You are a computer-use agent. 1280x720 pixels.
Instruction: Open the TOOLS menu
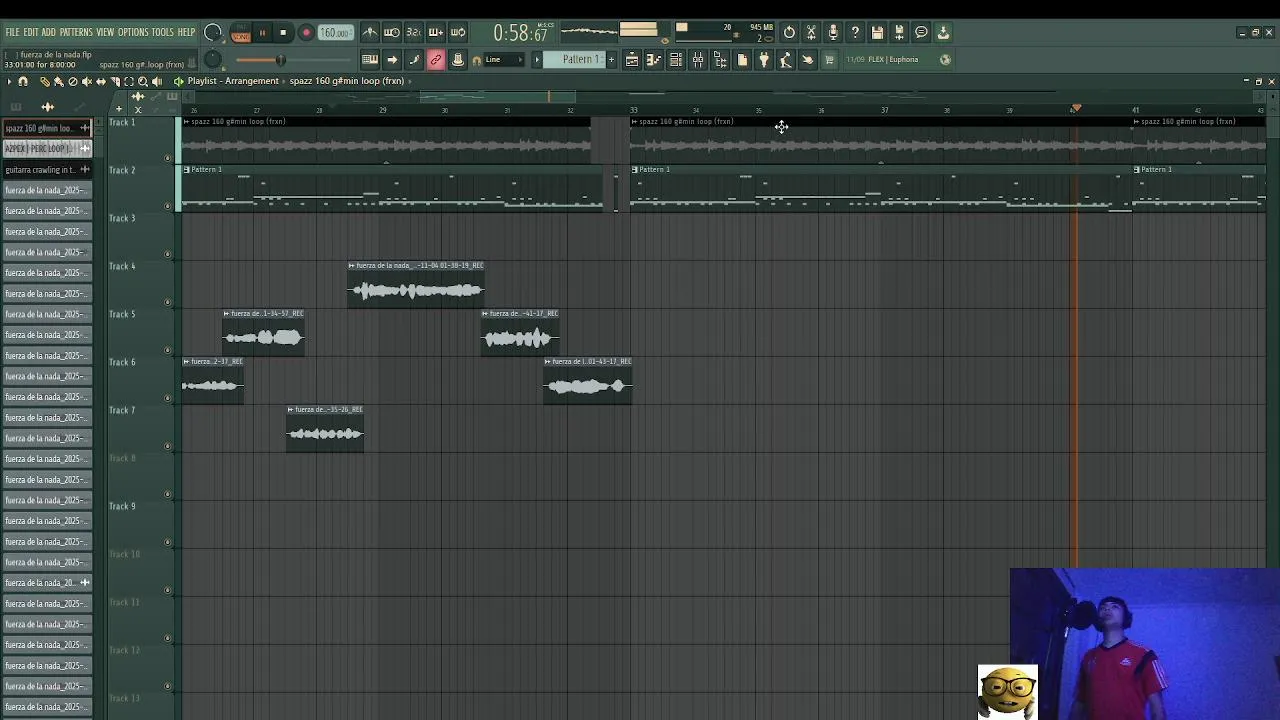click(163, 32)
